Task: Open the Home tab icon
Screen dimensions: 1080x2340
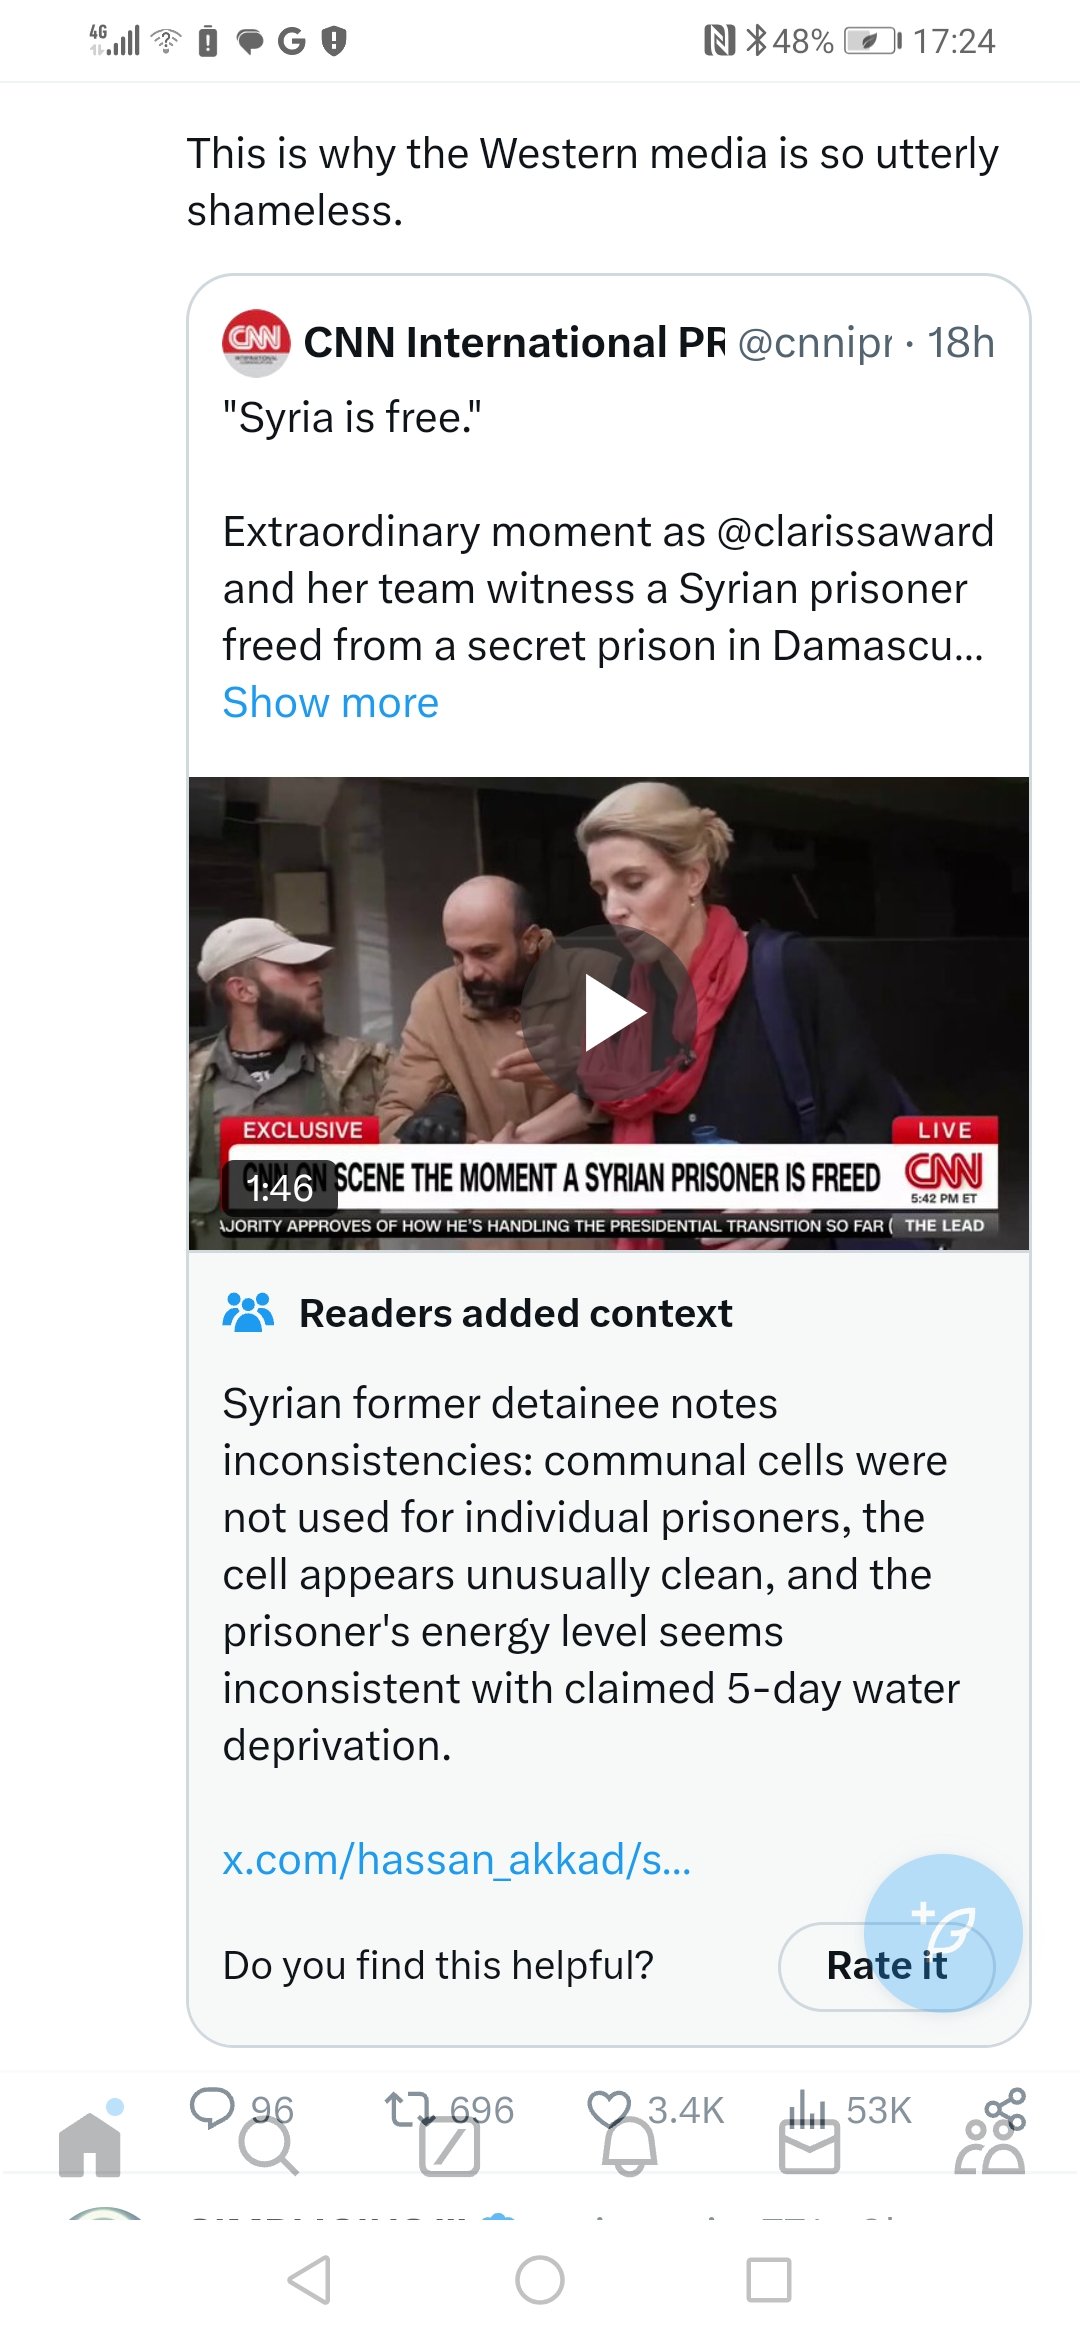Action: 90,2144
